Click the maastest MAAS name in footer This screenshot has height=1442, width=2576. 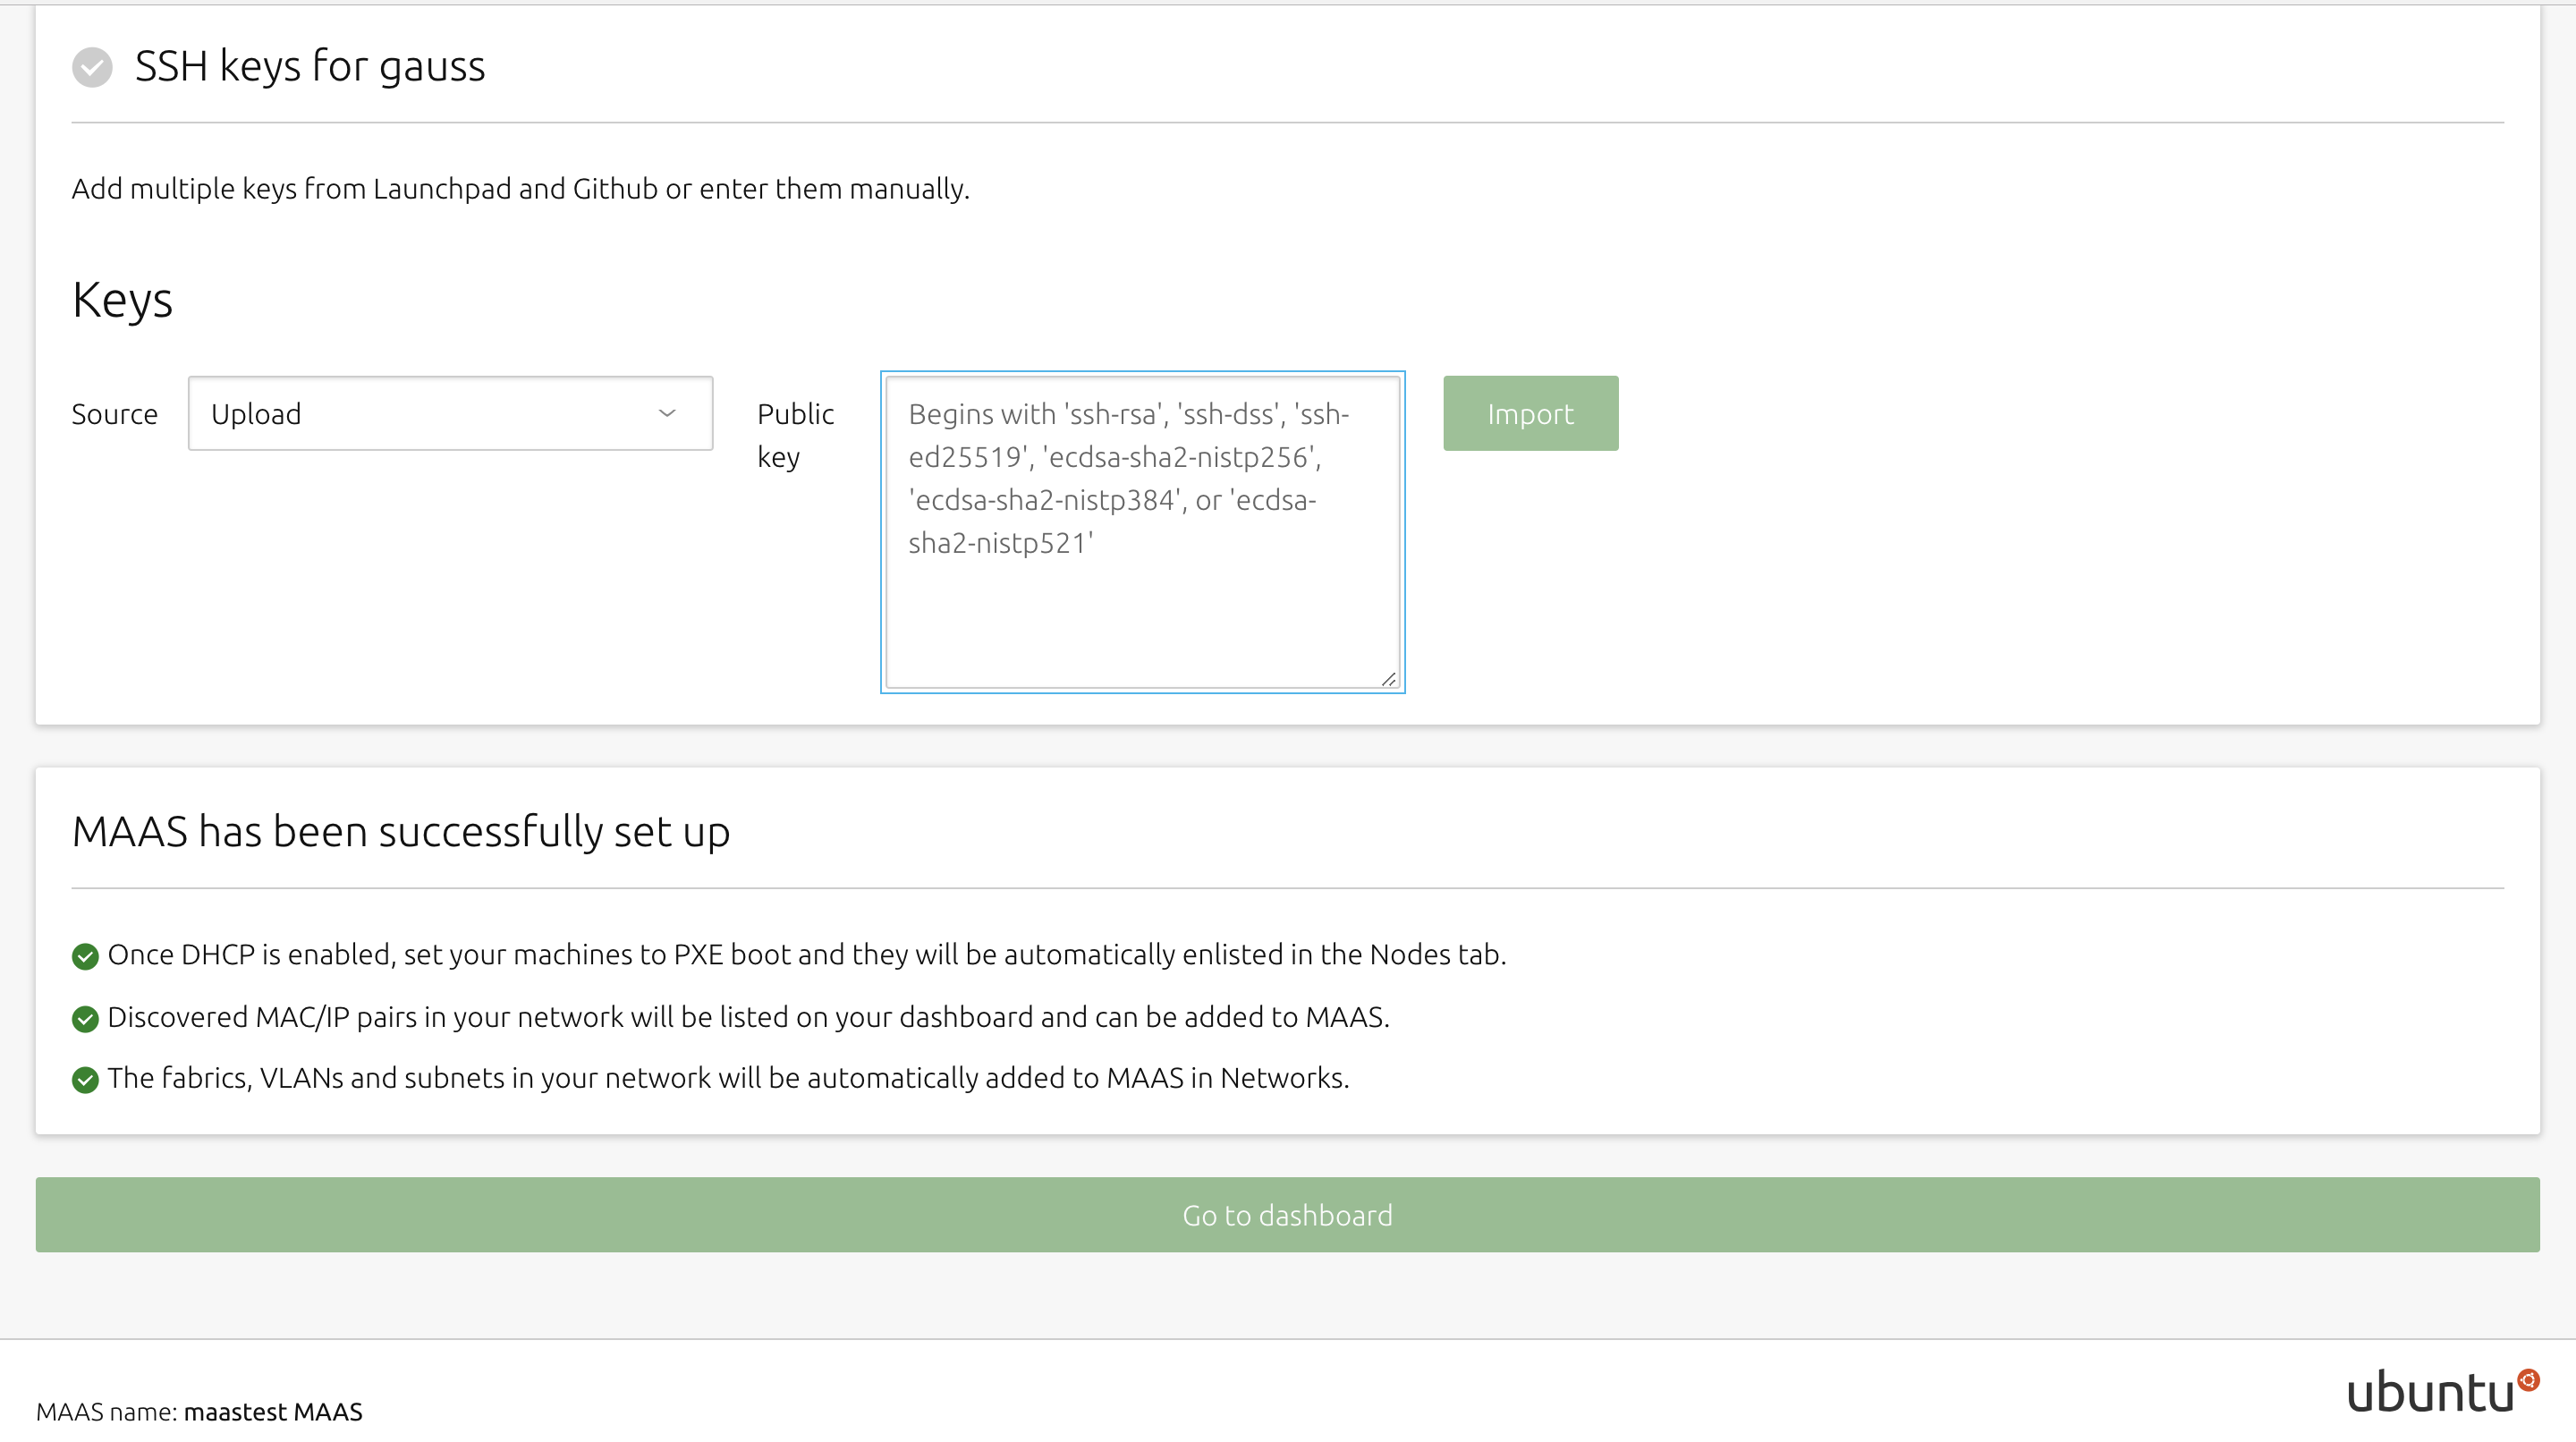click(273, 1411)
